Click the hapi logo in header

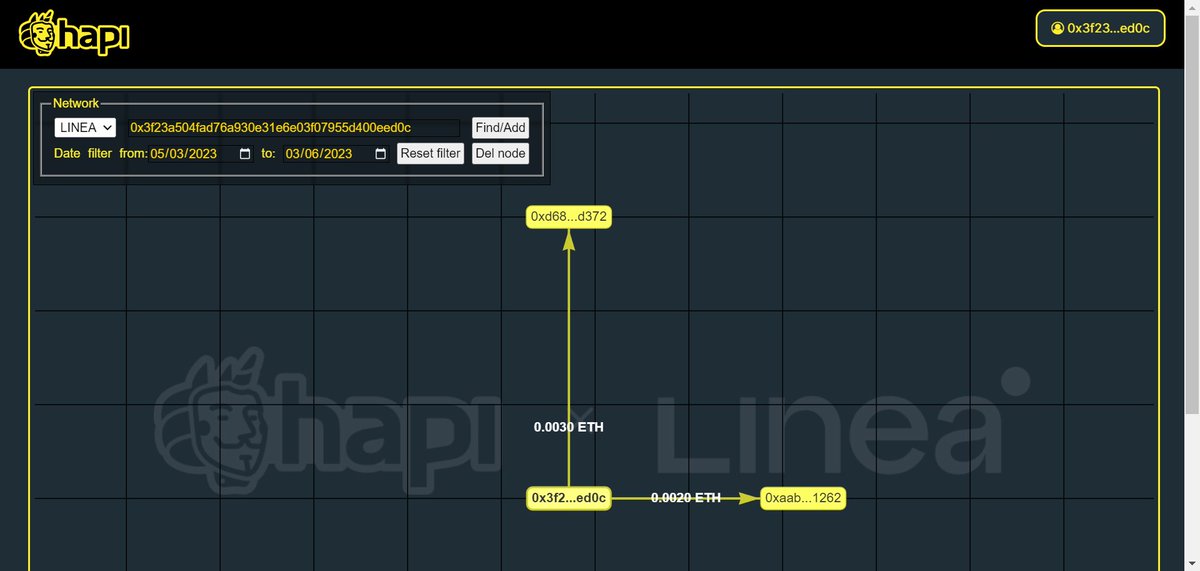75,34
